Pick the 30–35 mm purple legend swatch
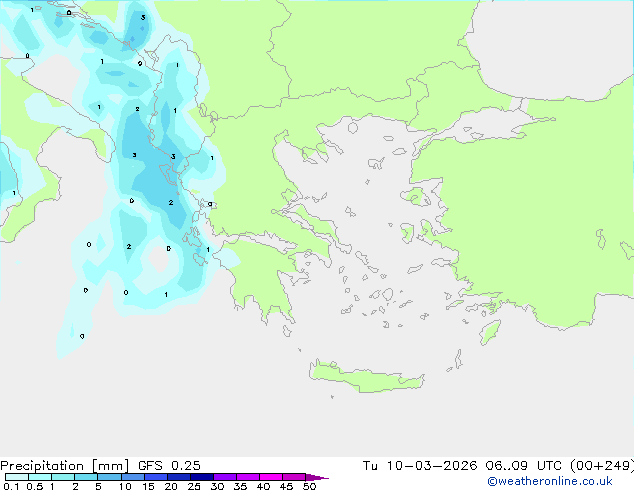 tap(224, 477)
